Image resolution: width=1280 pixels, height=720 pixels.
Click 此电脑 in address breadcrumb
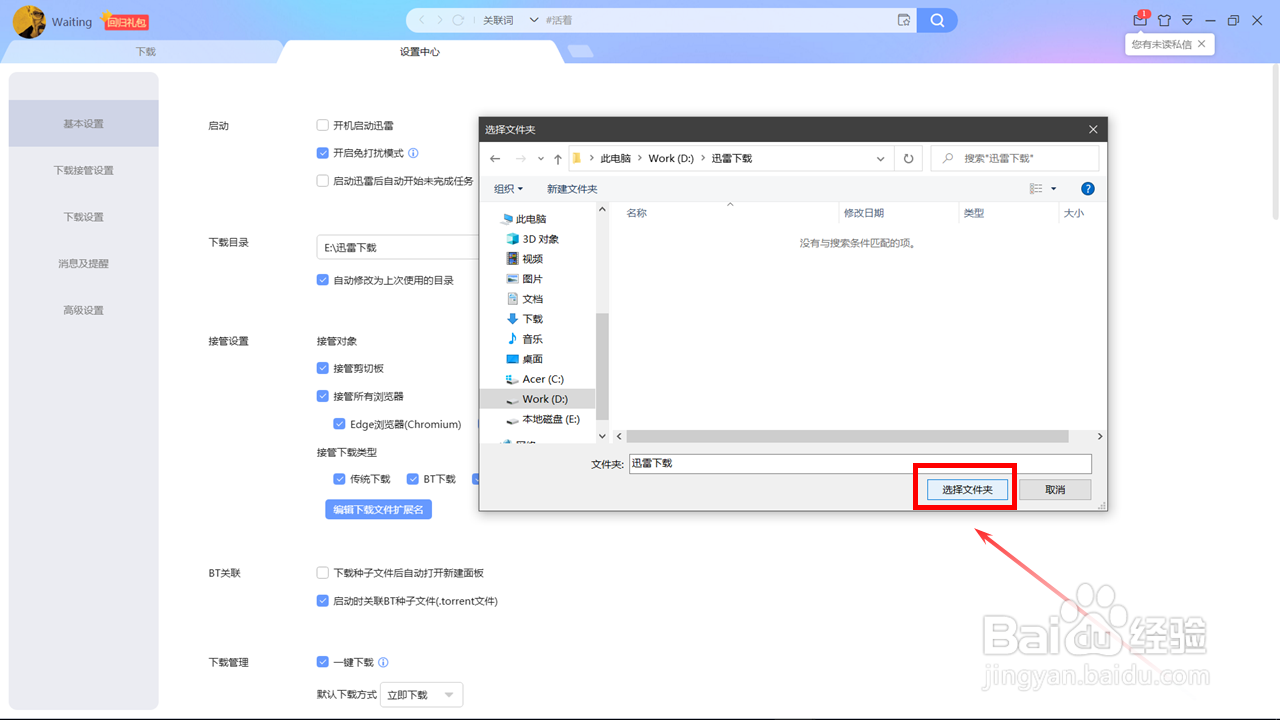pos(616,158)
